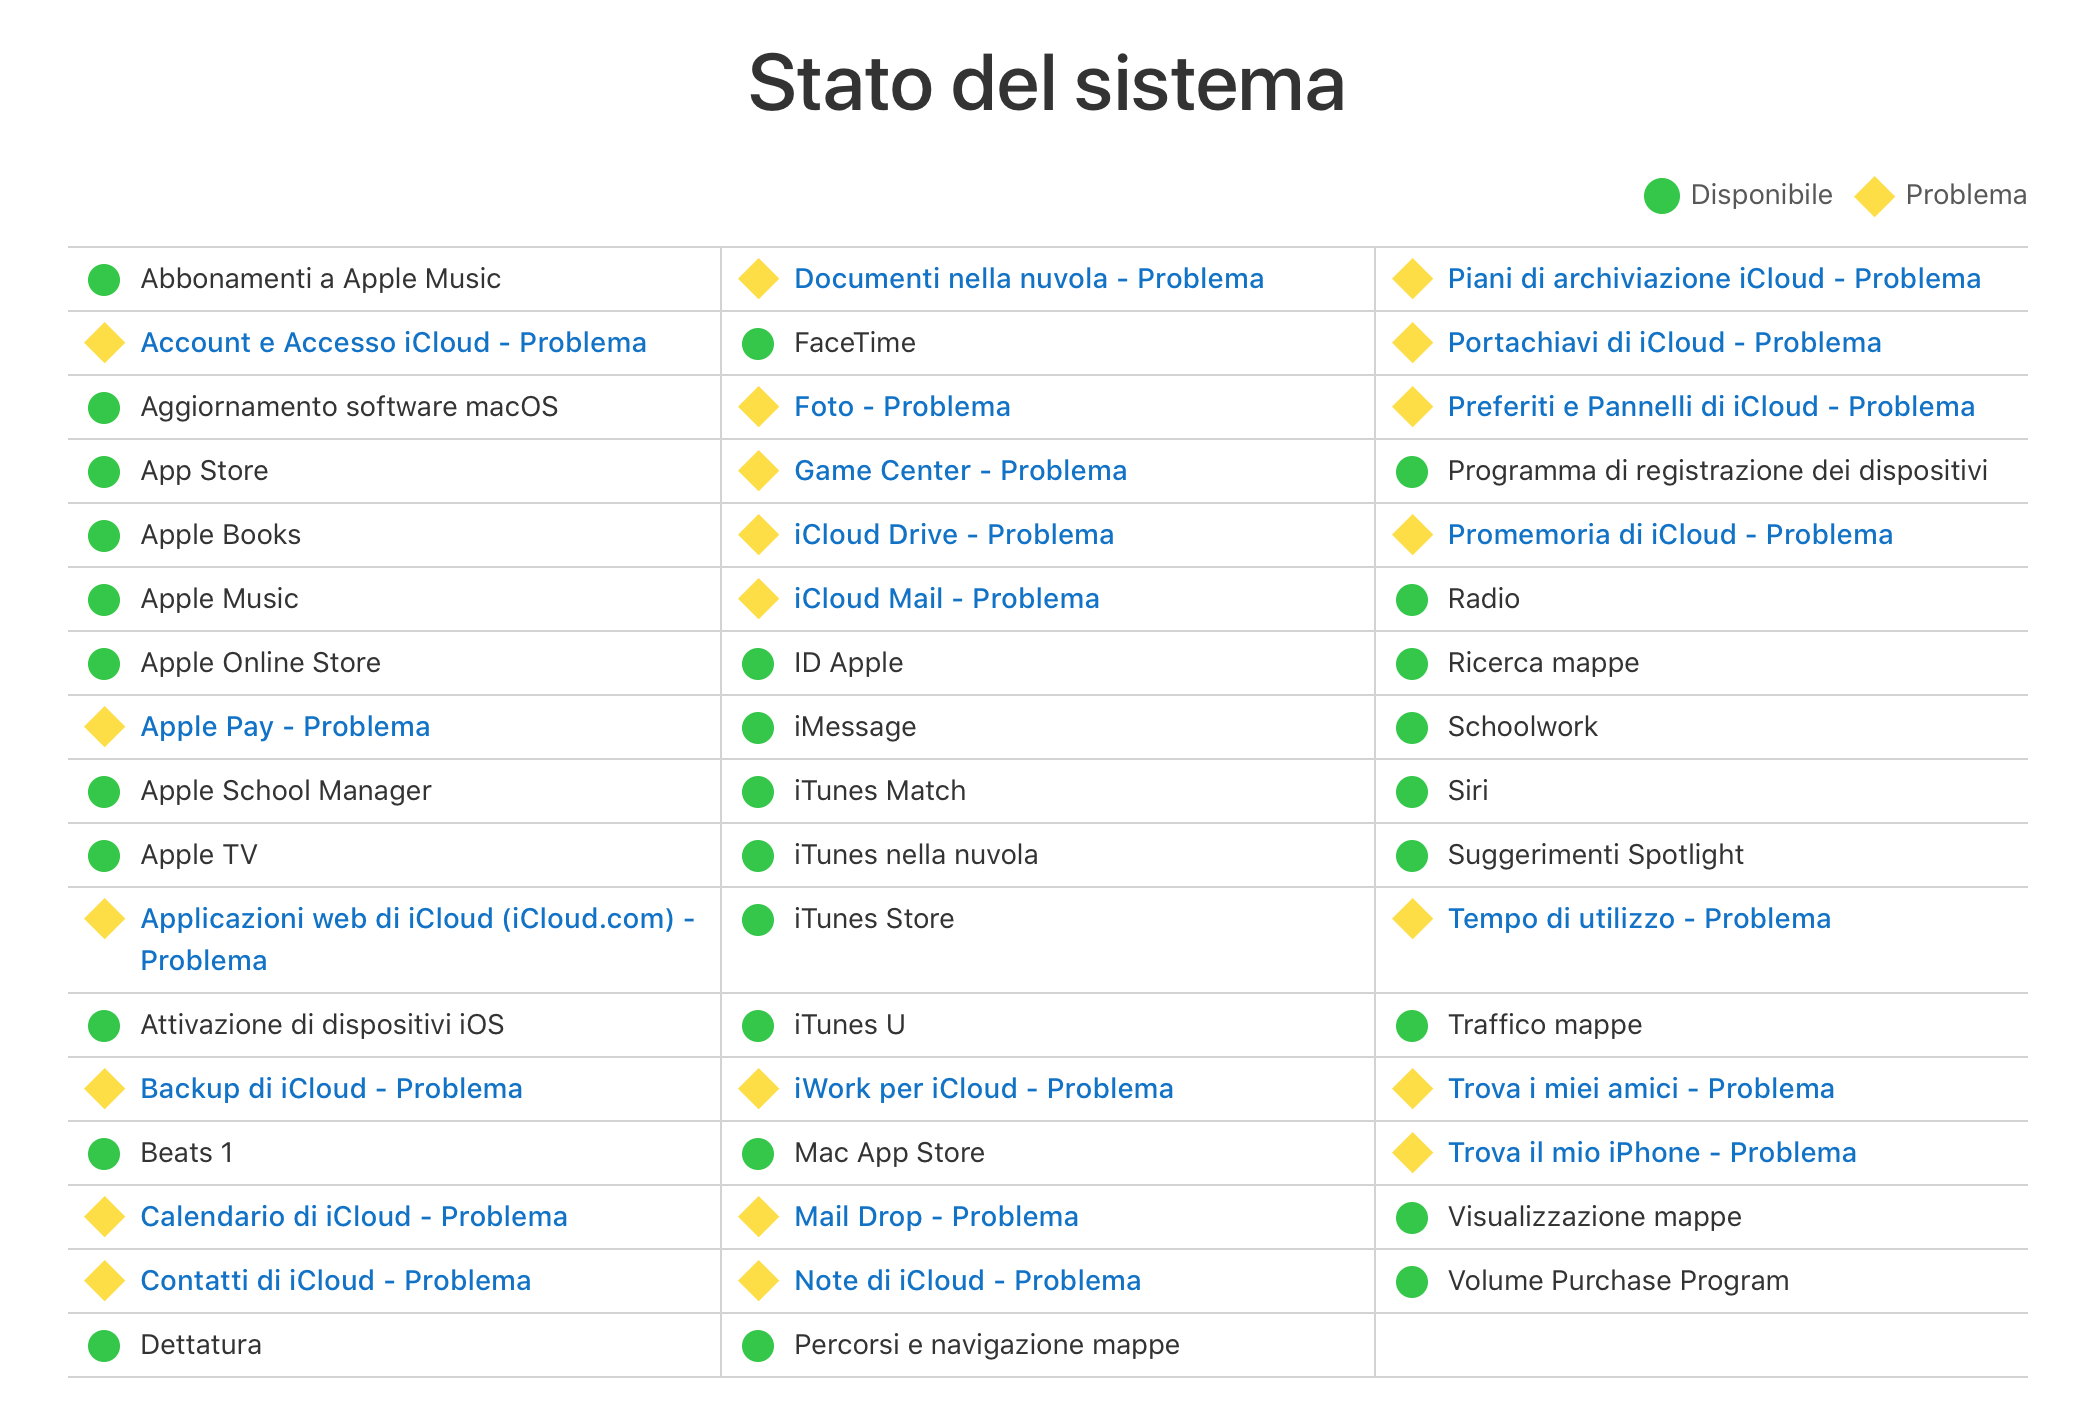The height and width of the screenshot is (1404, 2092).
Task: Click the yellow diamond next to iCloud Drive
Action: pyautogui.click(x=758, y=534)
